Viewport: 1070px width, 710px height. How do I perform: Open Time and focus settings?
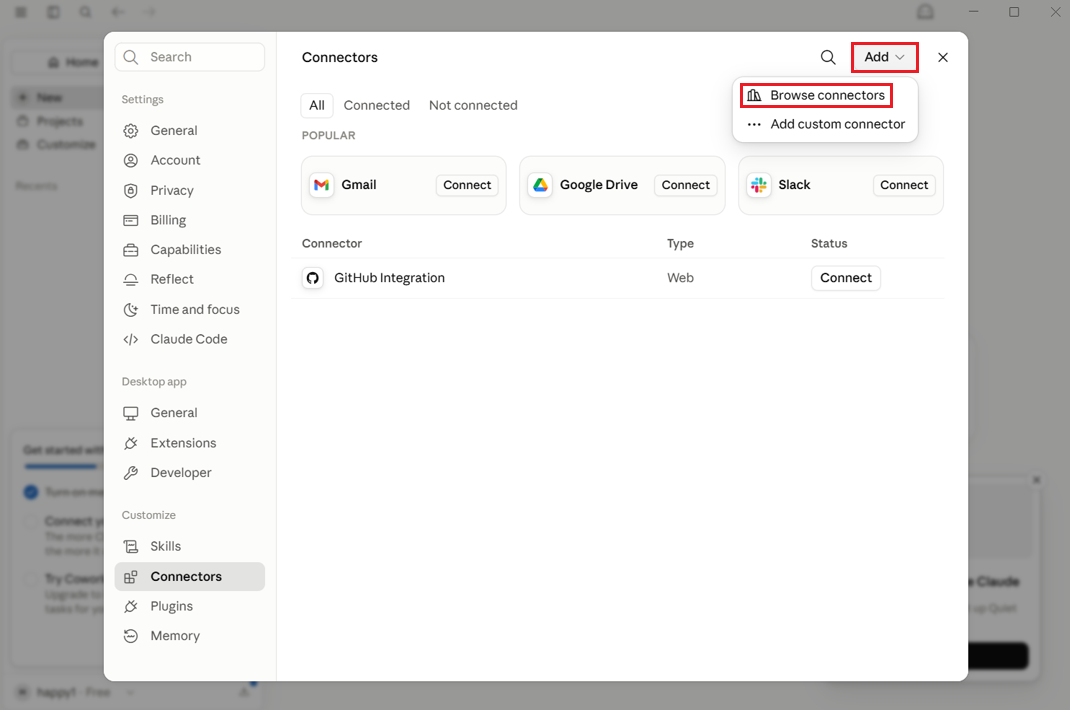[x=190, y=309]
